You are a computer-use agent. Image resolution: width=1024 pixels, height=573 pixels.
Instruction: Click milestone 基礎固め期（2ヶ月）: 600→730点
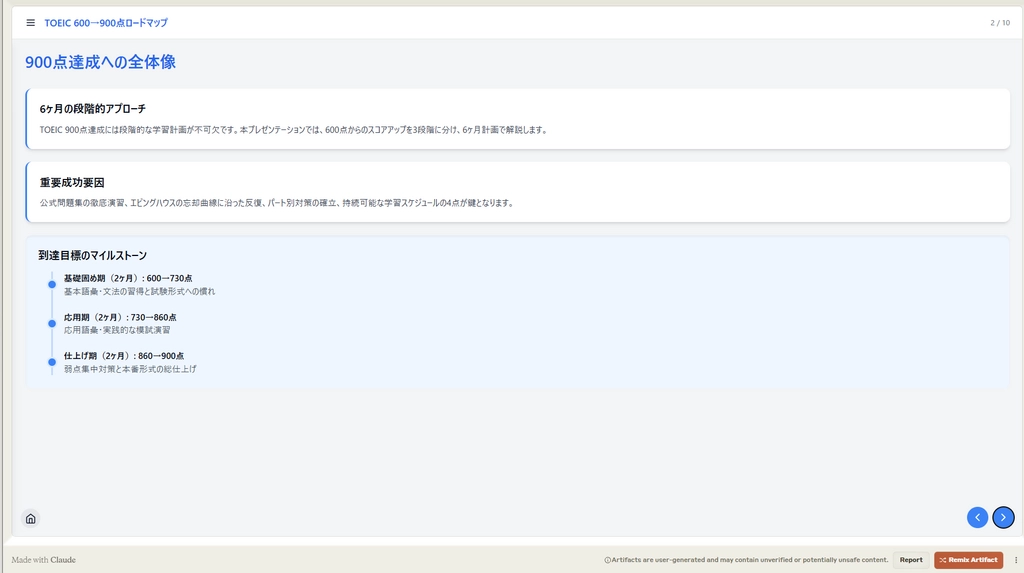coord(128,278)
